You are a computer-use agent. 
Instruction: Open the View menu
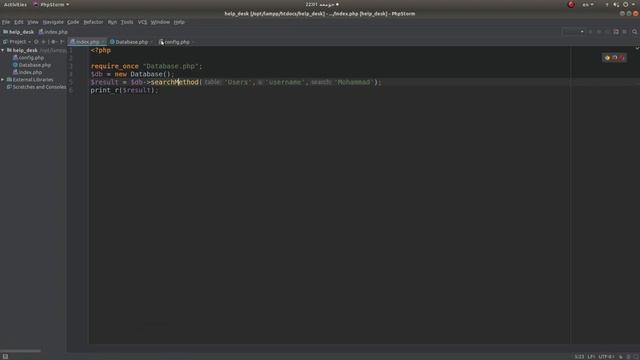click(33, 22)
